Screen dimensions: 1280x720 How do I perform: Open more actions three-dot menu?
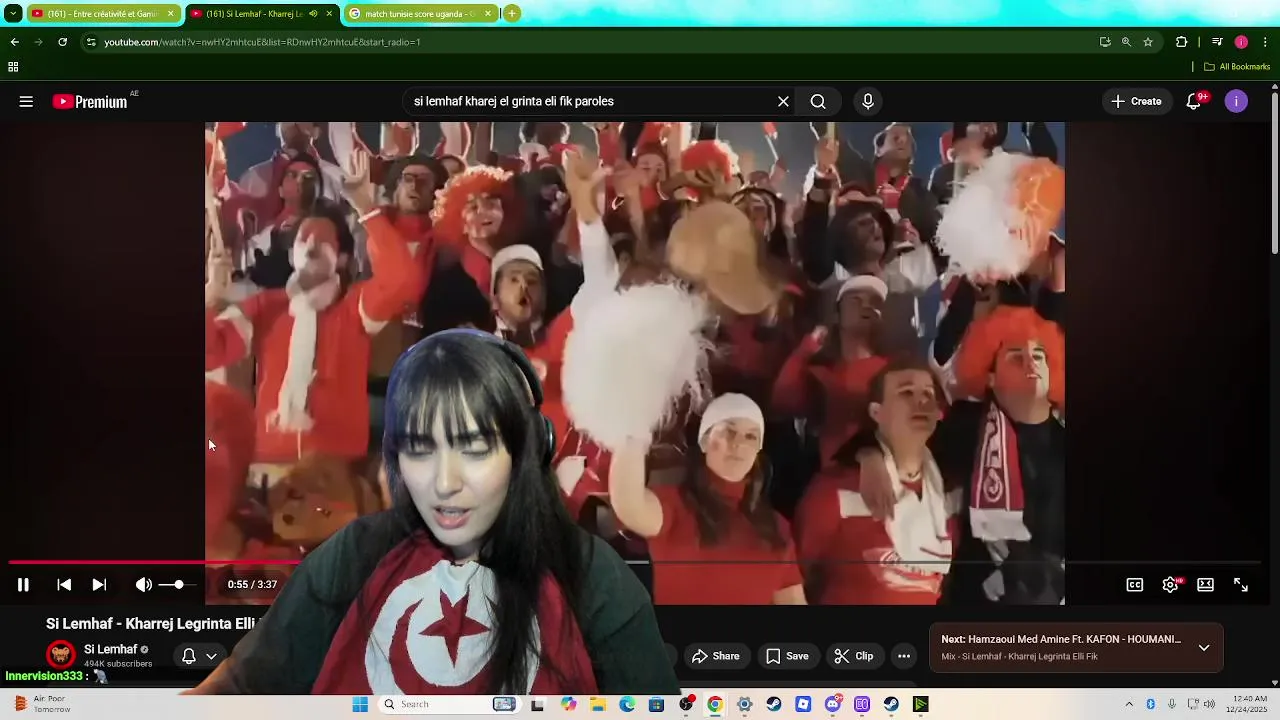click(x=904, y=656)
